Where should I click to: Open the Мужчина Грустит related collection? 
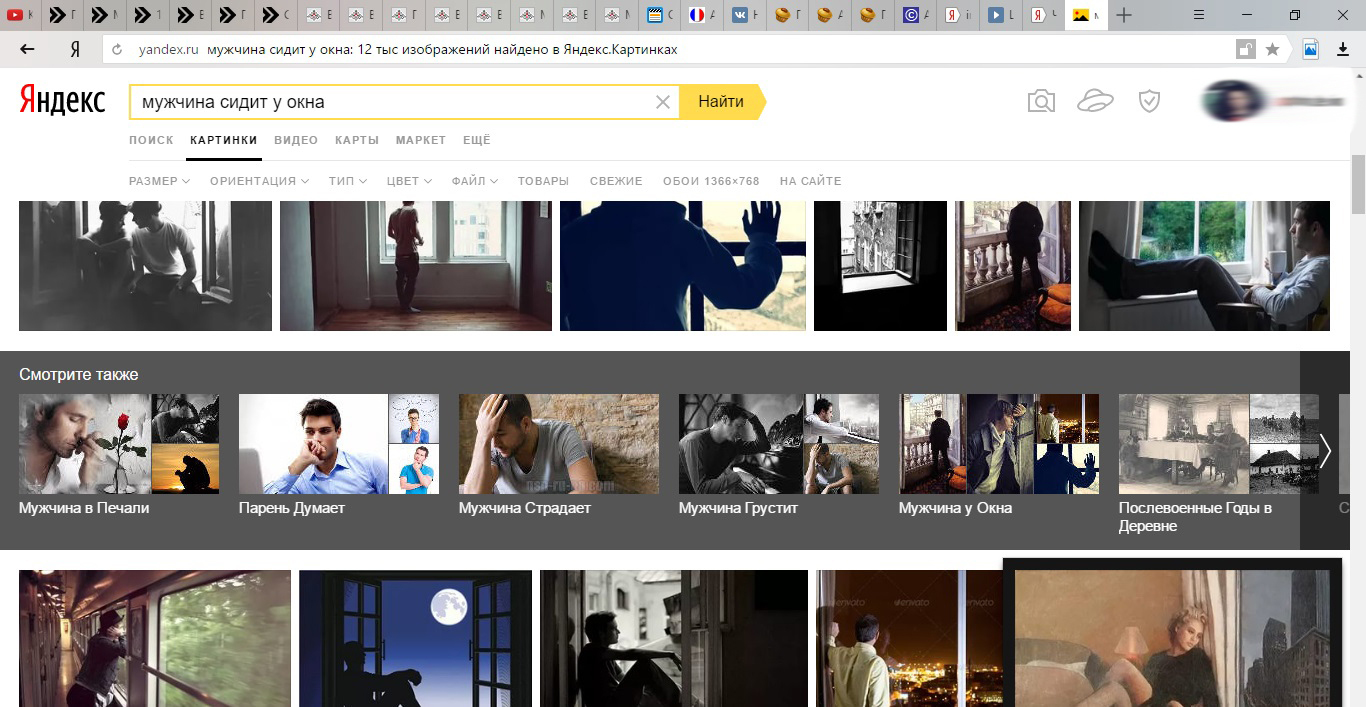[x=778, y=453]
